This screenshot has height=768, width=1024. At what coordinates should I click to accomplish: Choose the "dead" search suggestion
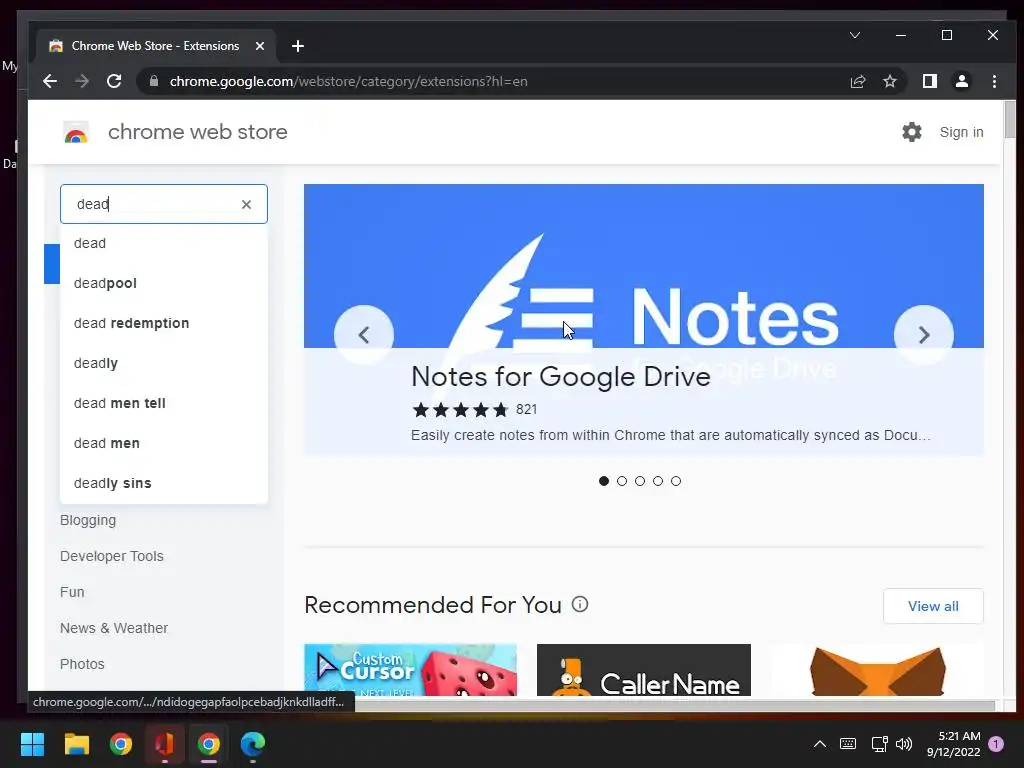(164, 244)
